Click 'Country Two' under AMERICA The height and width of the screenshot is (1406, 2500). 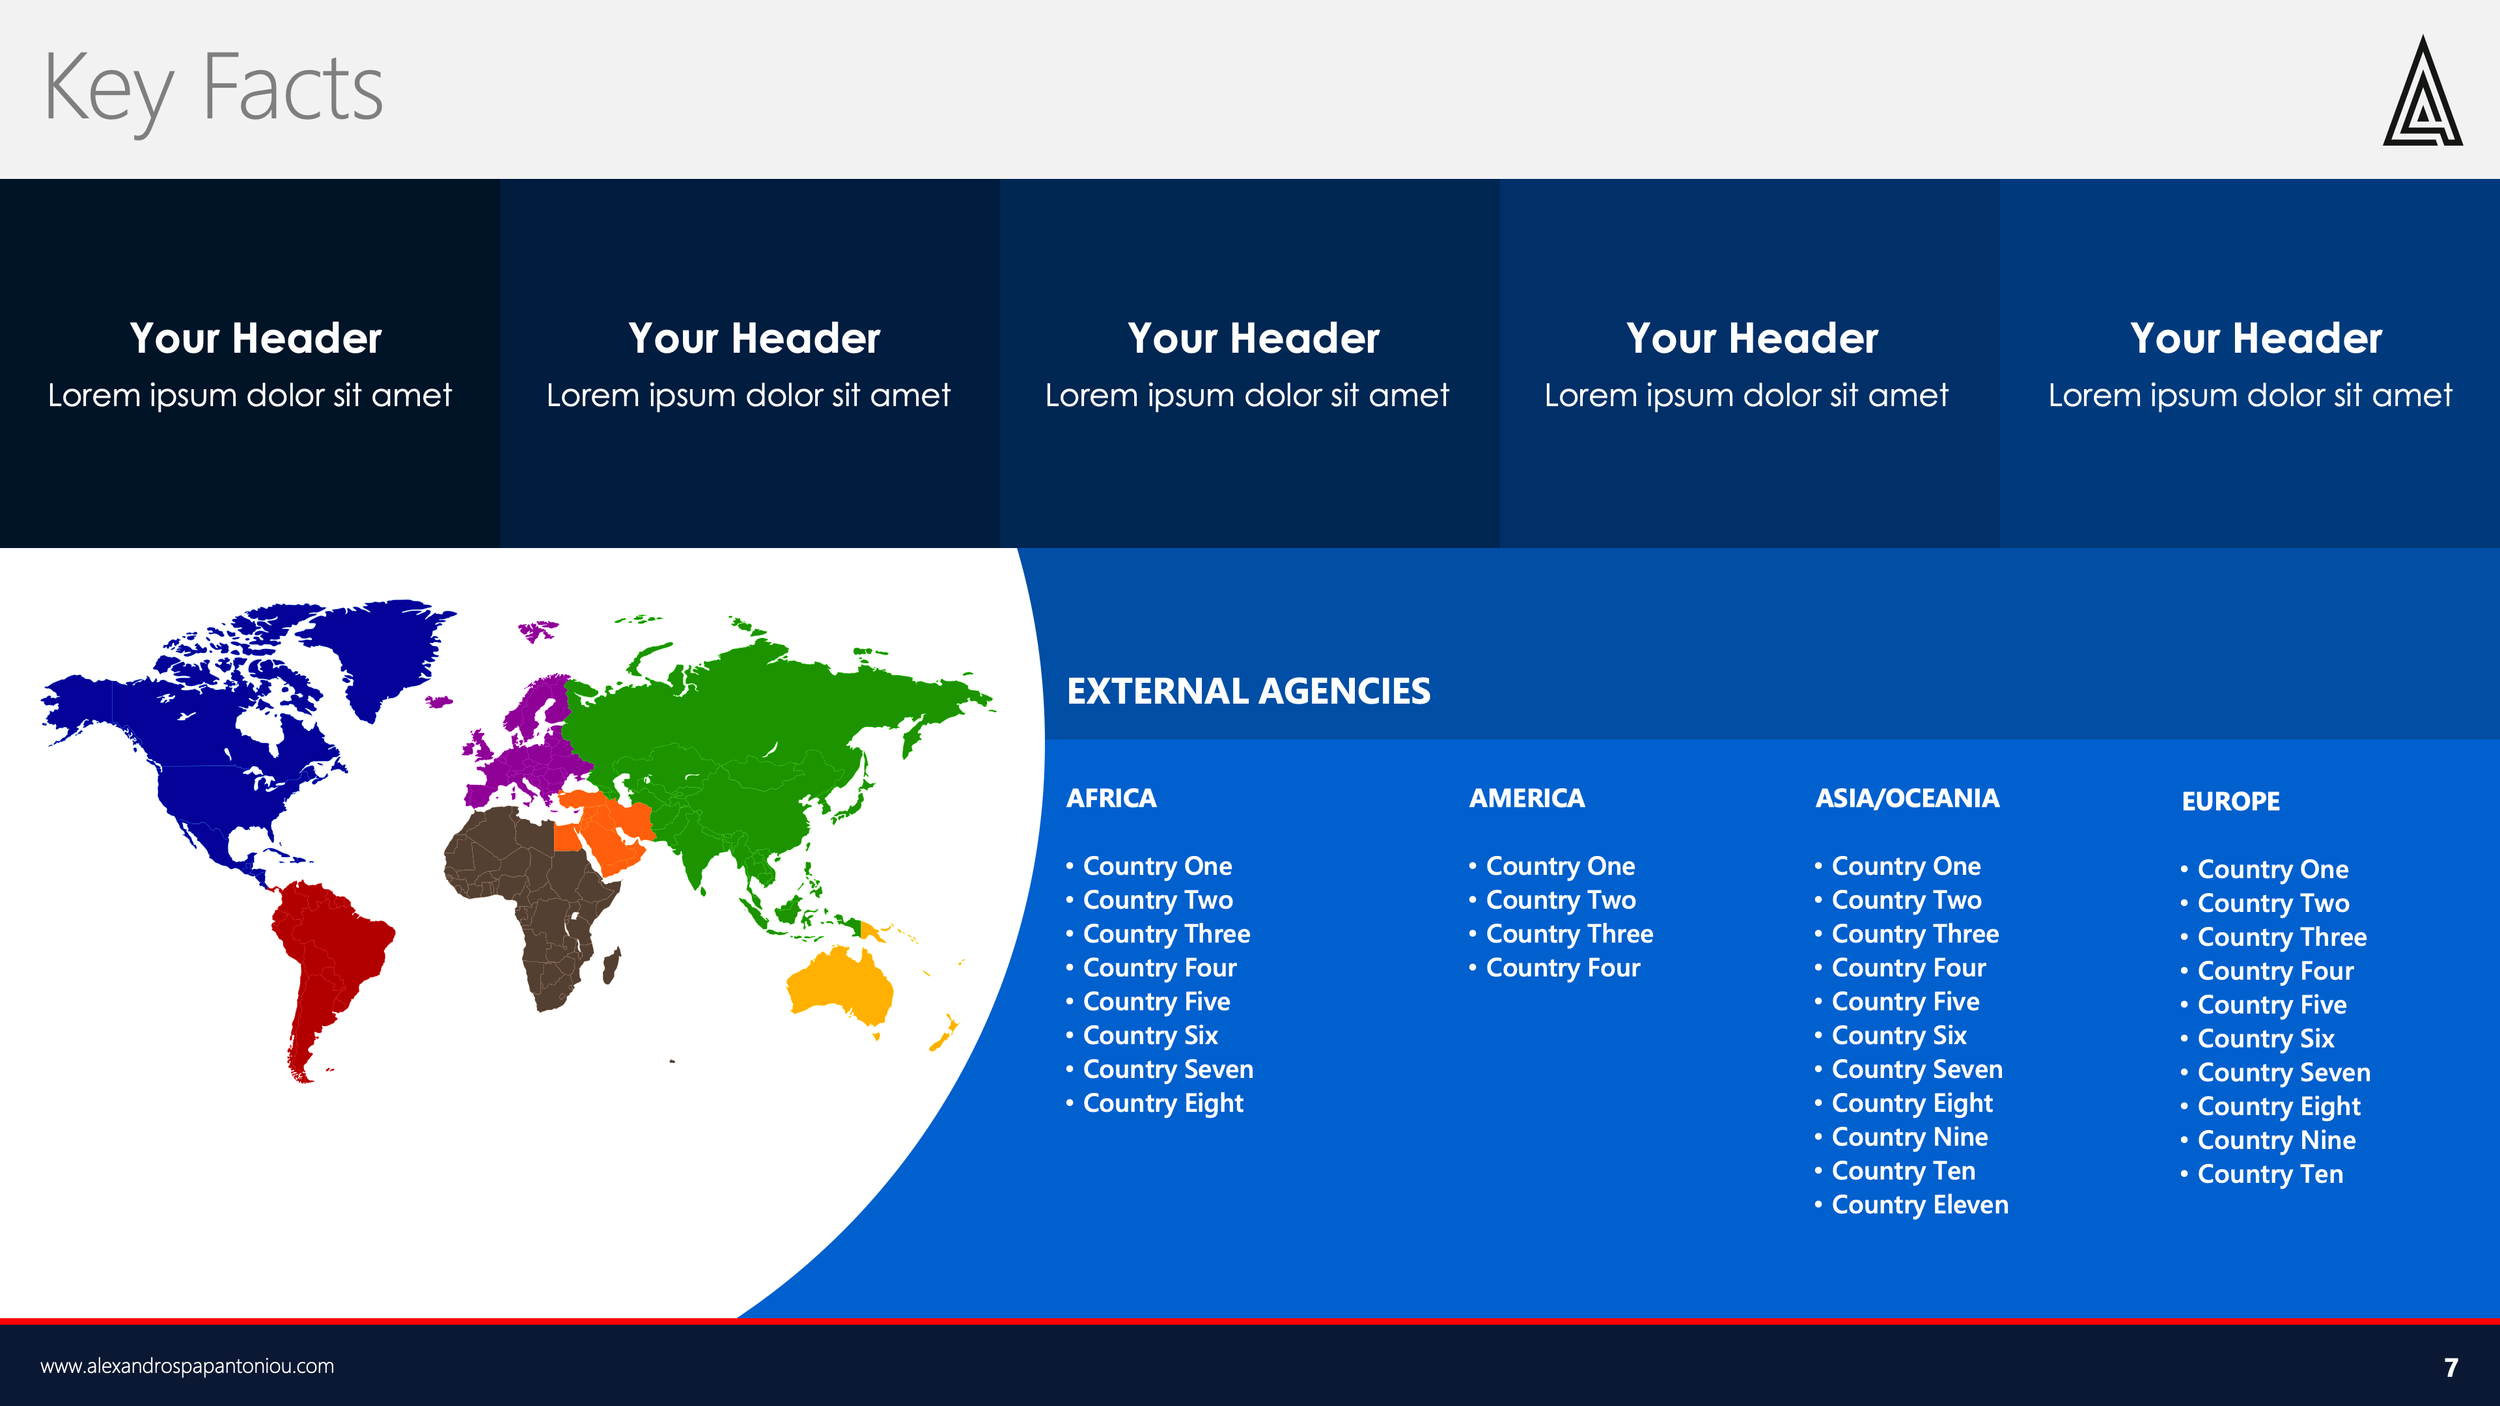pyautogui.click(x=1561, y=900)
